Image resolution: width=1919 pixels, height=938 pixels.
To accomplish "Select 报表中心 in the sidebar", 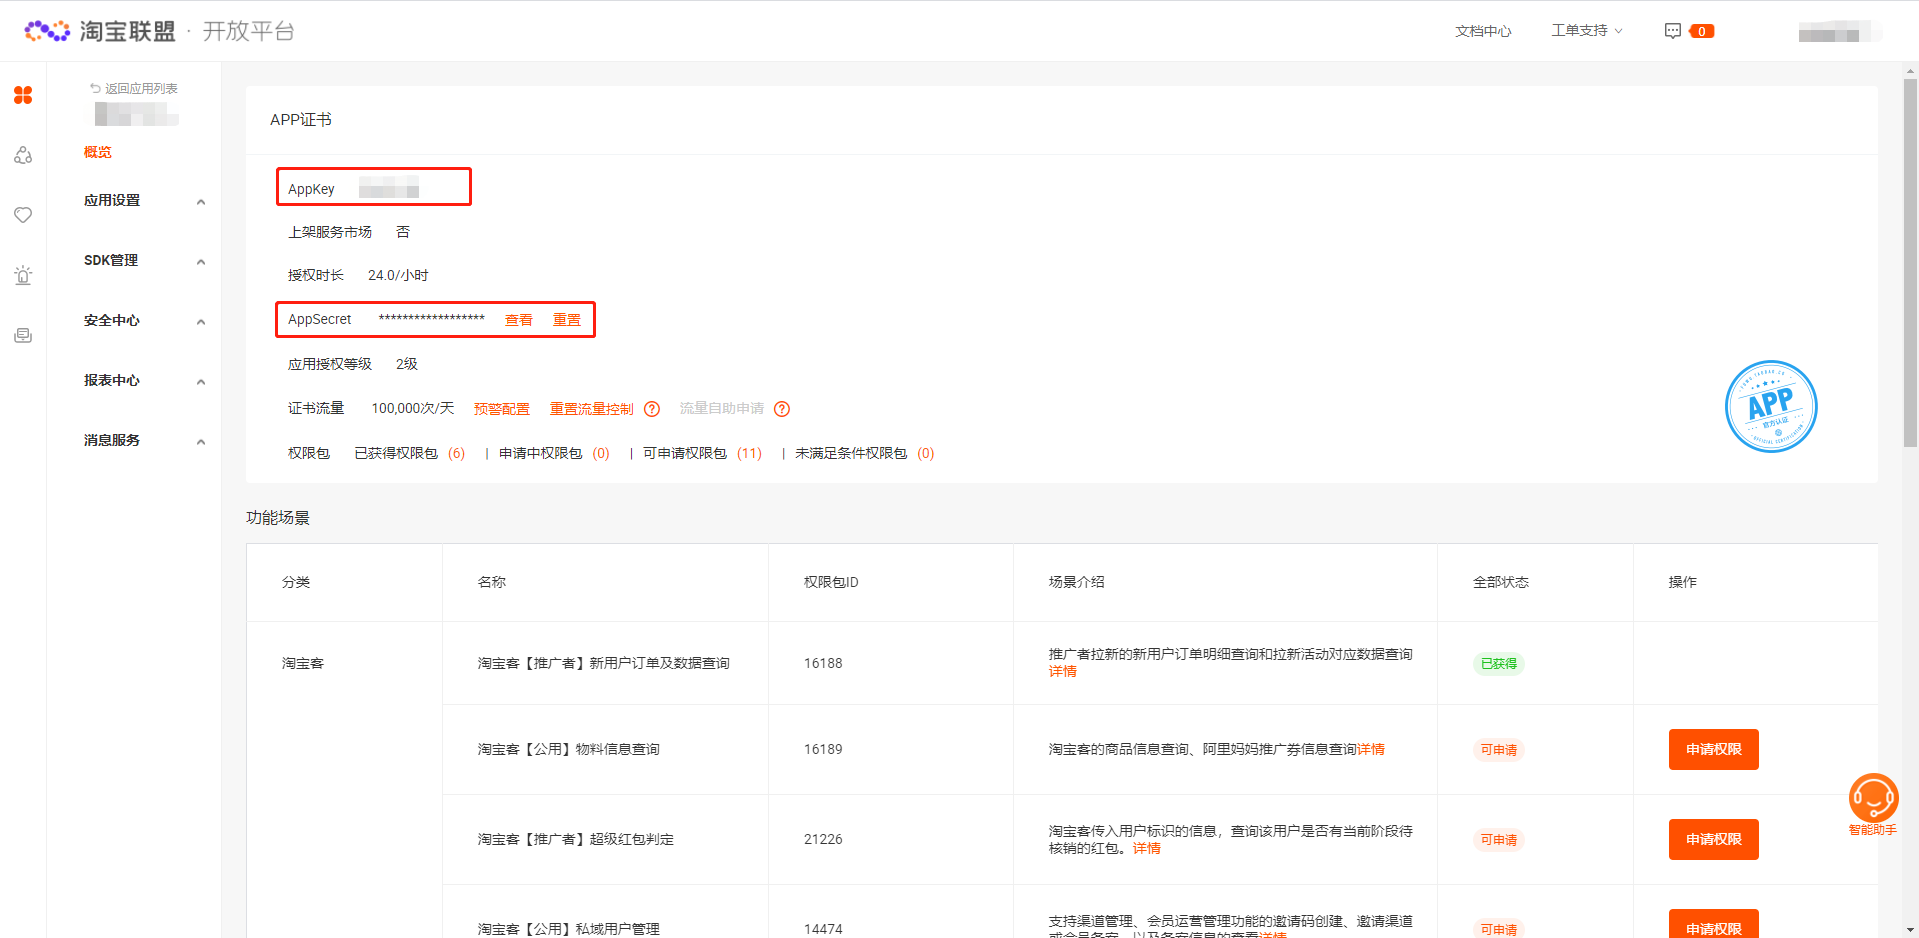I will point(112,380).
